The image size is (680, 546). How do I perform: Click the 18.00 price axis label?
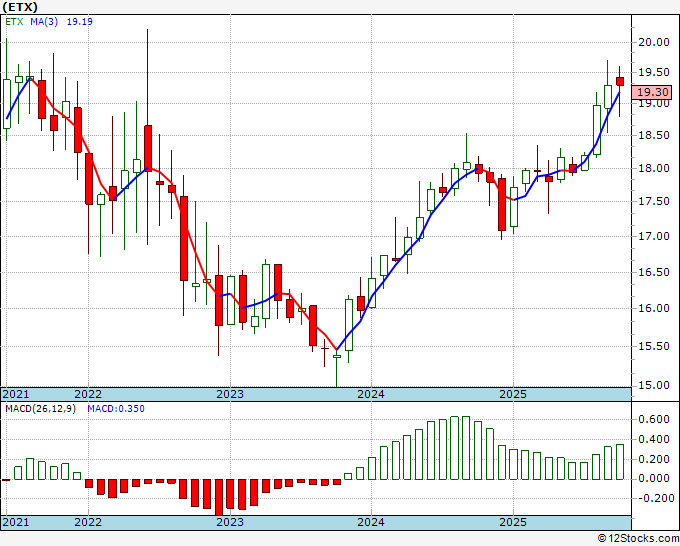tap(654, 168)
